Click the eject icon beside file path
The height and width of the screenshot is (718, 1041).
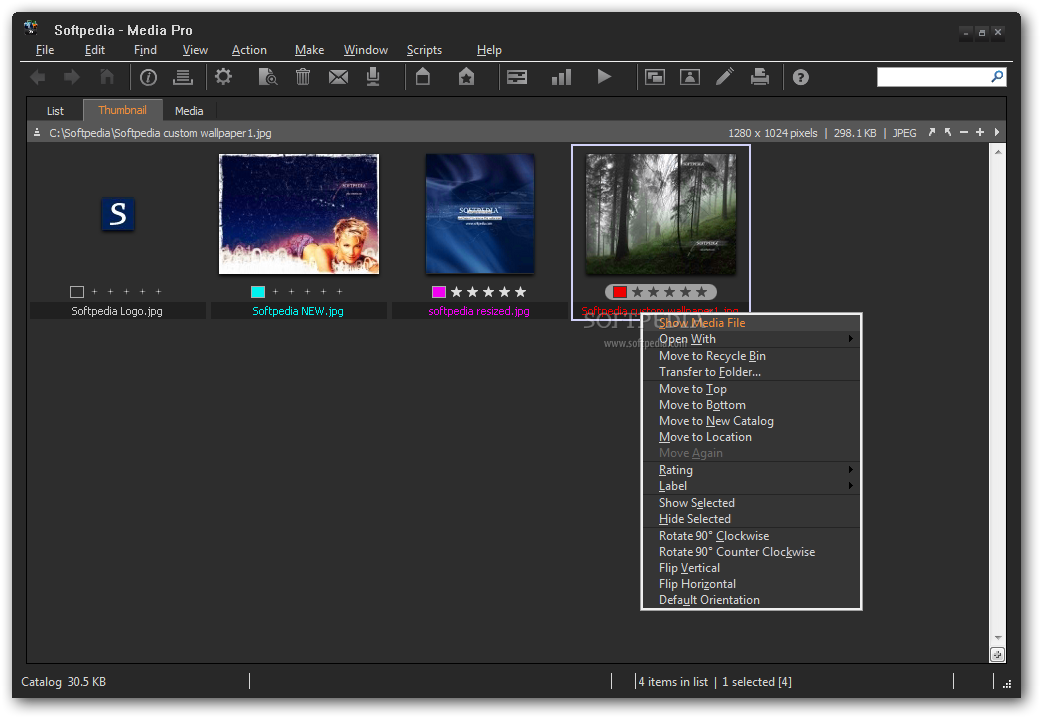point(37,133)
